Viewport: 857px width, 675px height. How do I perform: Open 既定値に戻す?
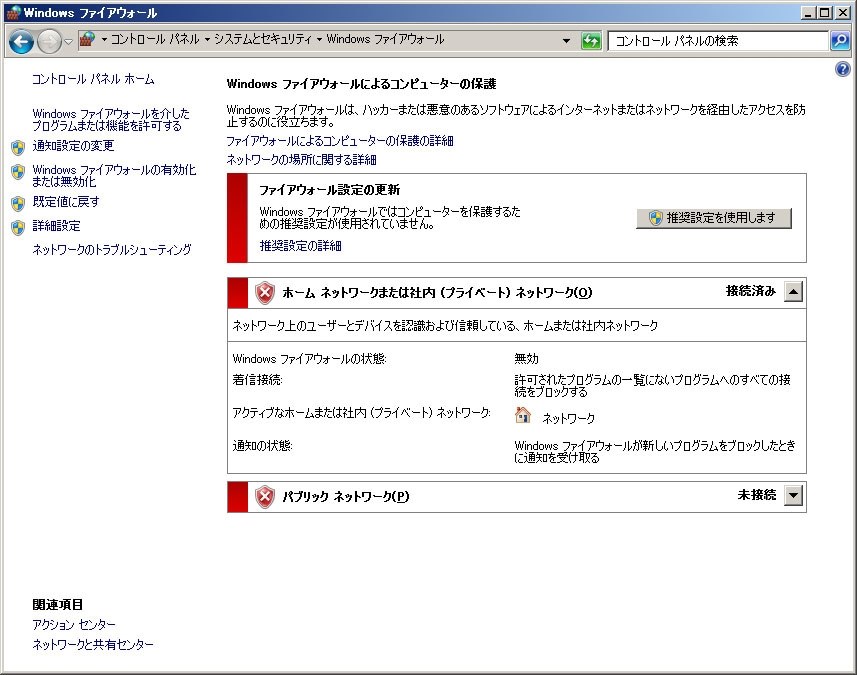coord(66,202)
